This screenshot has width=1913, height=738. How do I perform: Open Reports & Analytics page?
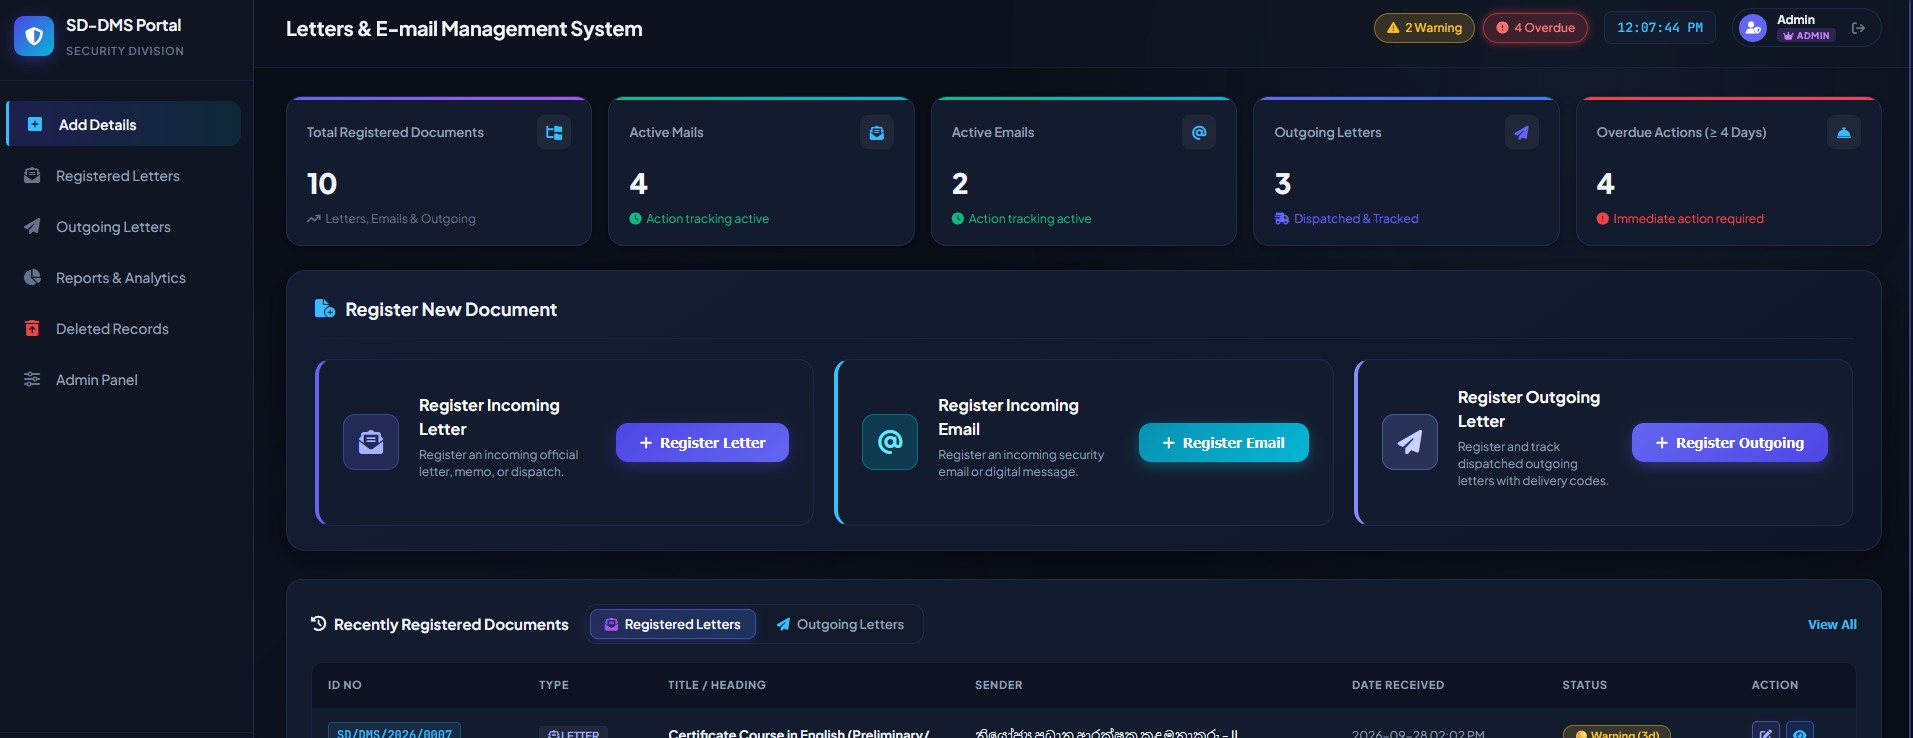[124, 277]
